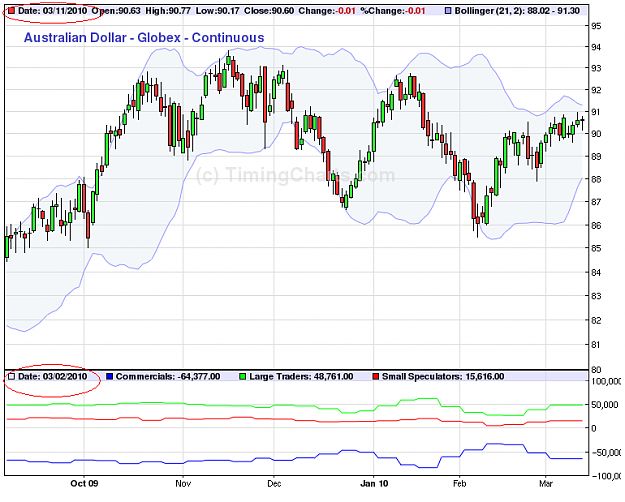Click the 82 price axis label
625x502 pixels.
tap(596, 321)
